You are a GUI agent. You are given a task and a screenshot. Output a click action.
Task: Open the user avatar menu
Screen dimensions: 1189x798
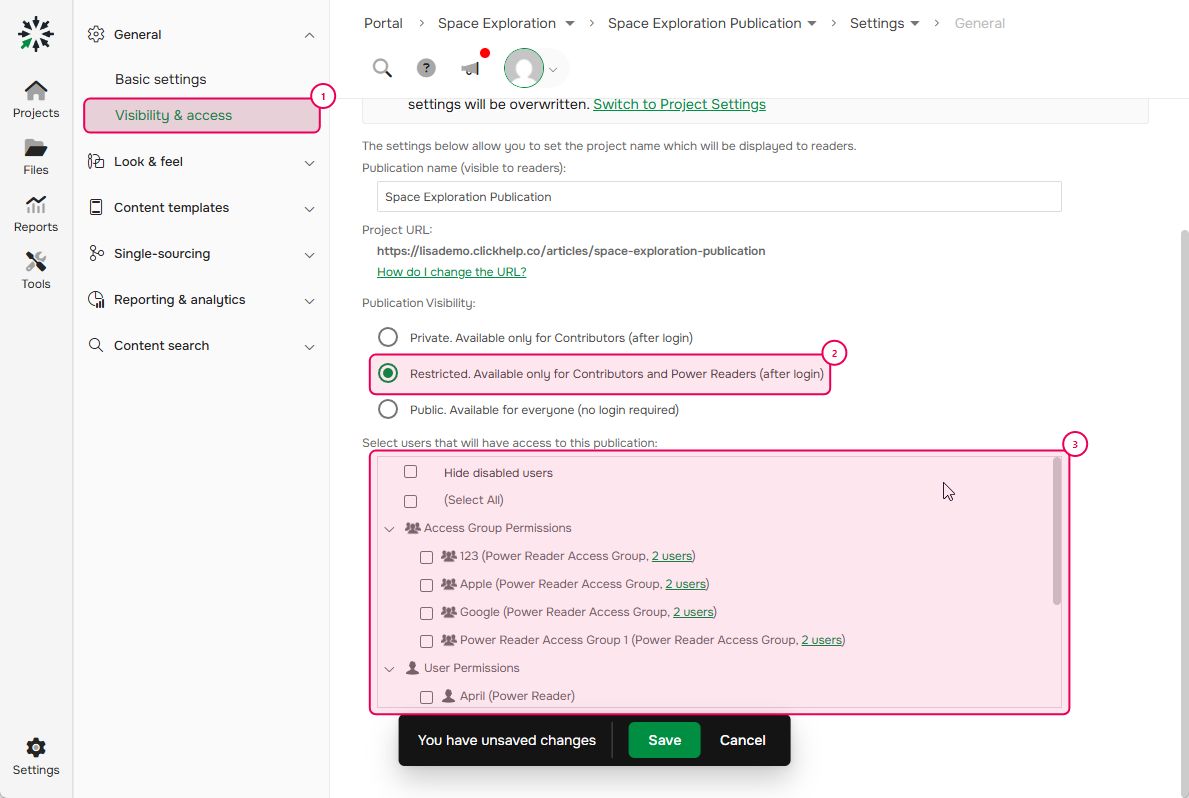524,68
